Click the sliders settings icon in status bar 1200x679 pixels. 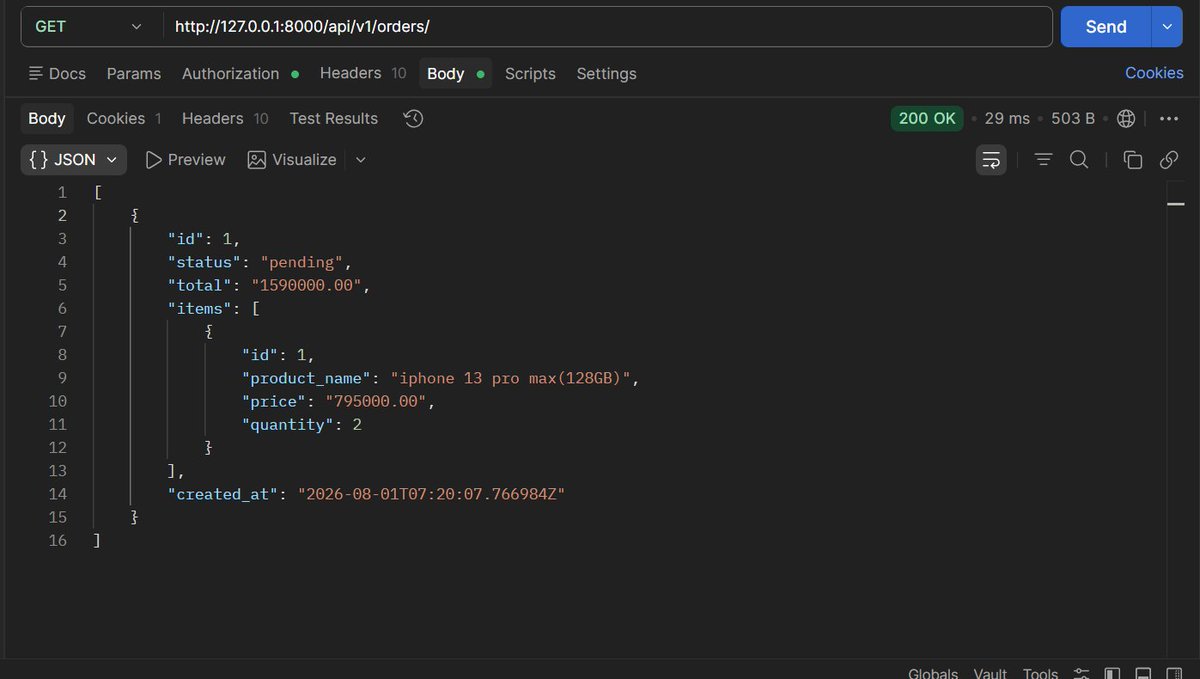(1081, 673)
